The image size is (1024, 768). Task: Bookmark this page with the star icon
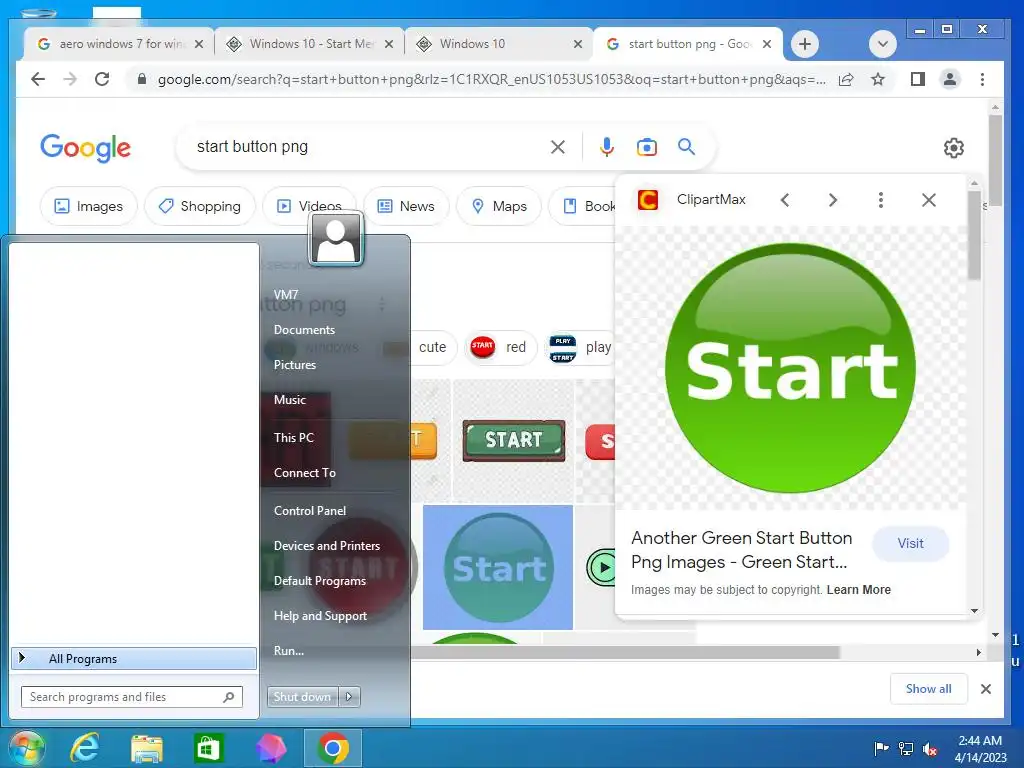coord(878,80)
